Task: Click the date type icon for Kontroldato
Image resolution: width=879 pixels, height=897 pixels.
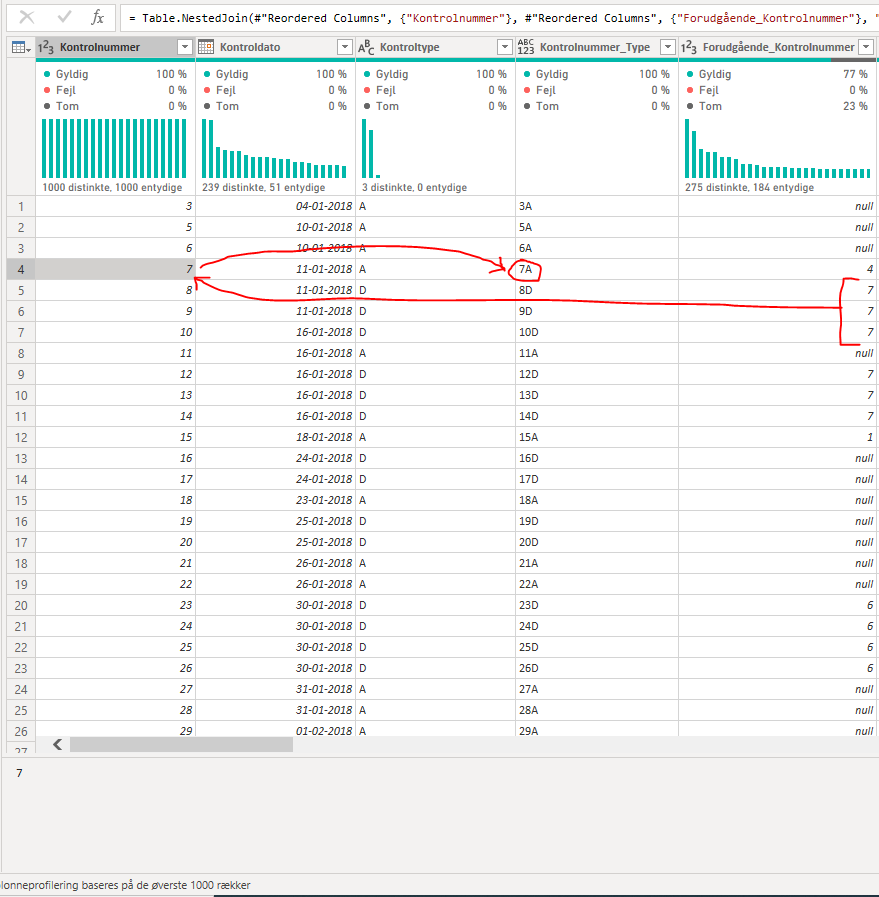Action: 206,47
